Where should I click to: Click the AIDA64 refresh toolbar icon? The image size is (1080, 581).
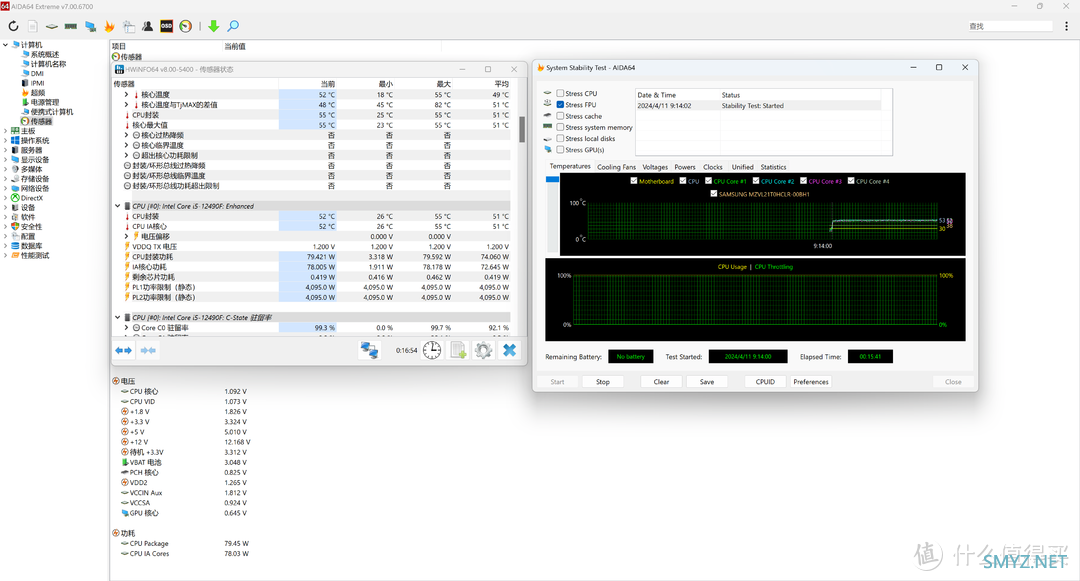point(13,26)
